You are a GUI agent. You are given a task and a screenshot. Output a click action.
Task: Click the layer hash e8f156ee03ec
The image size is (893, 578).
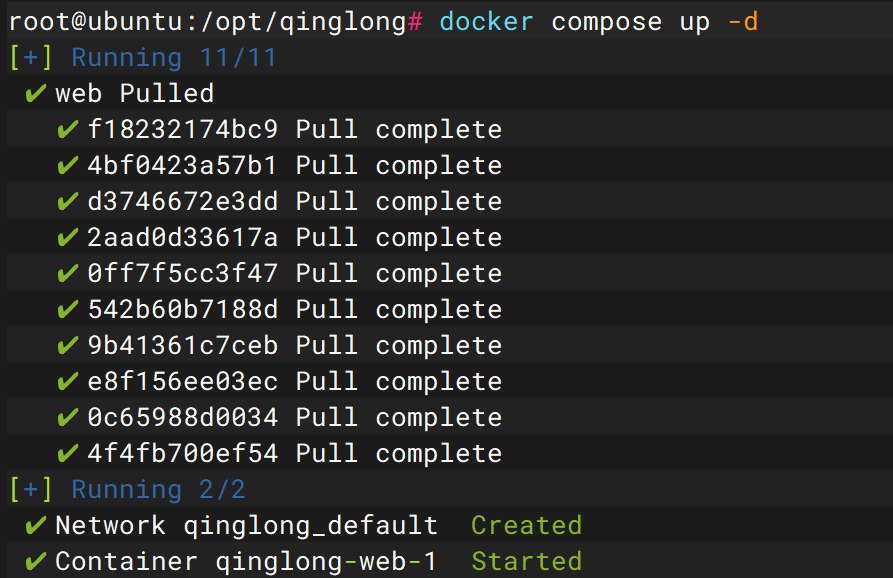183,382
